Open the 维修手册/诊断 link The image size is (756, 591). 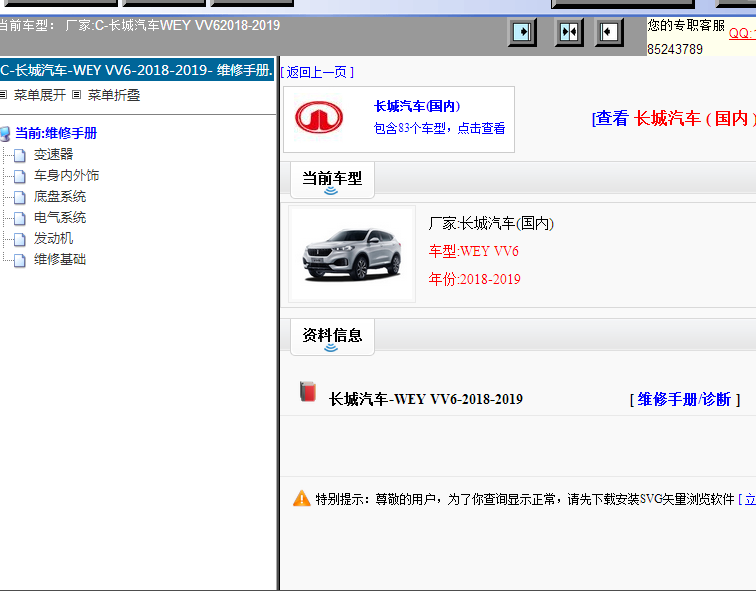(x=685, y=399)
